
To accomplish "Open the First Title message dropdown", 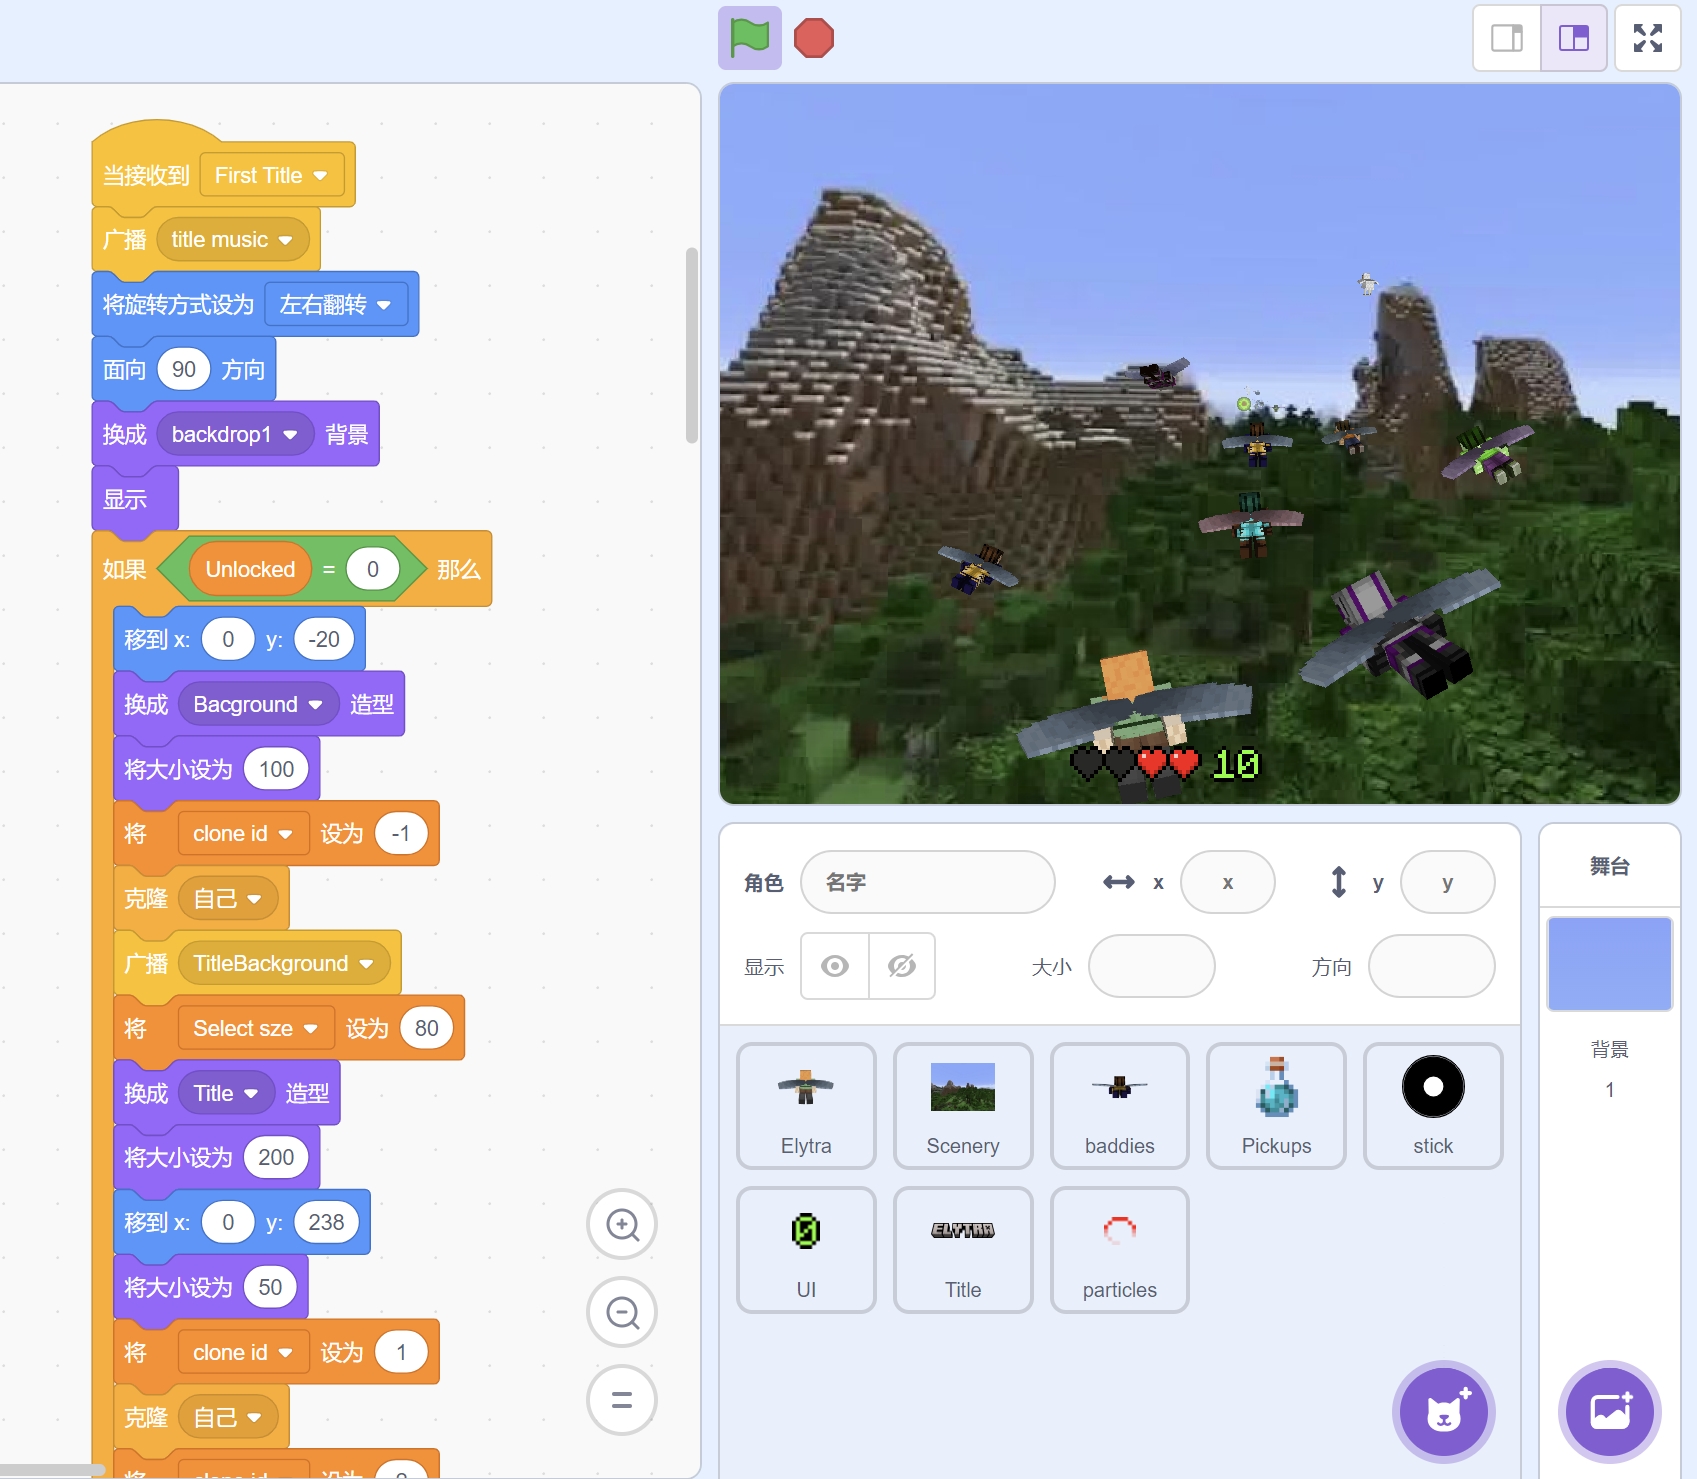I will (x=320, y=176).
